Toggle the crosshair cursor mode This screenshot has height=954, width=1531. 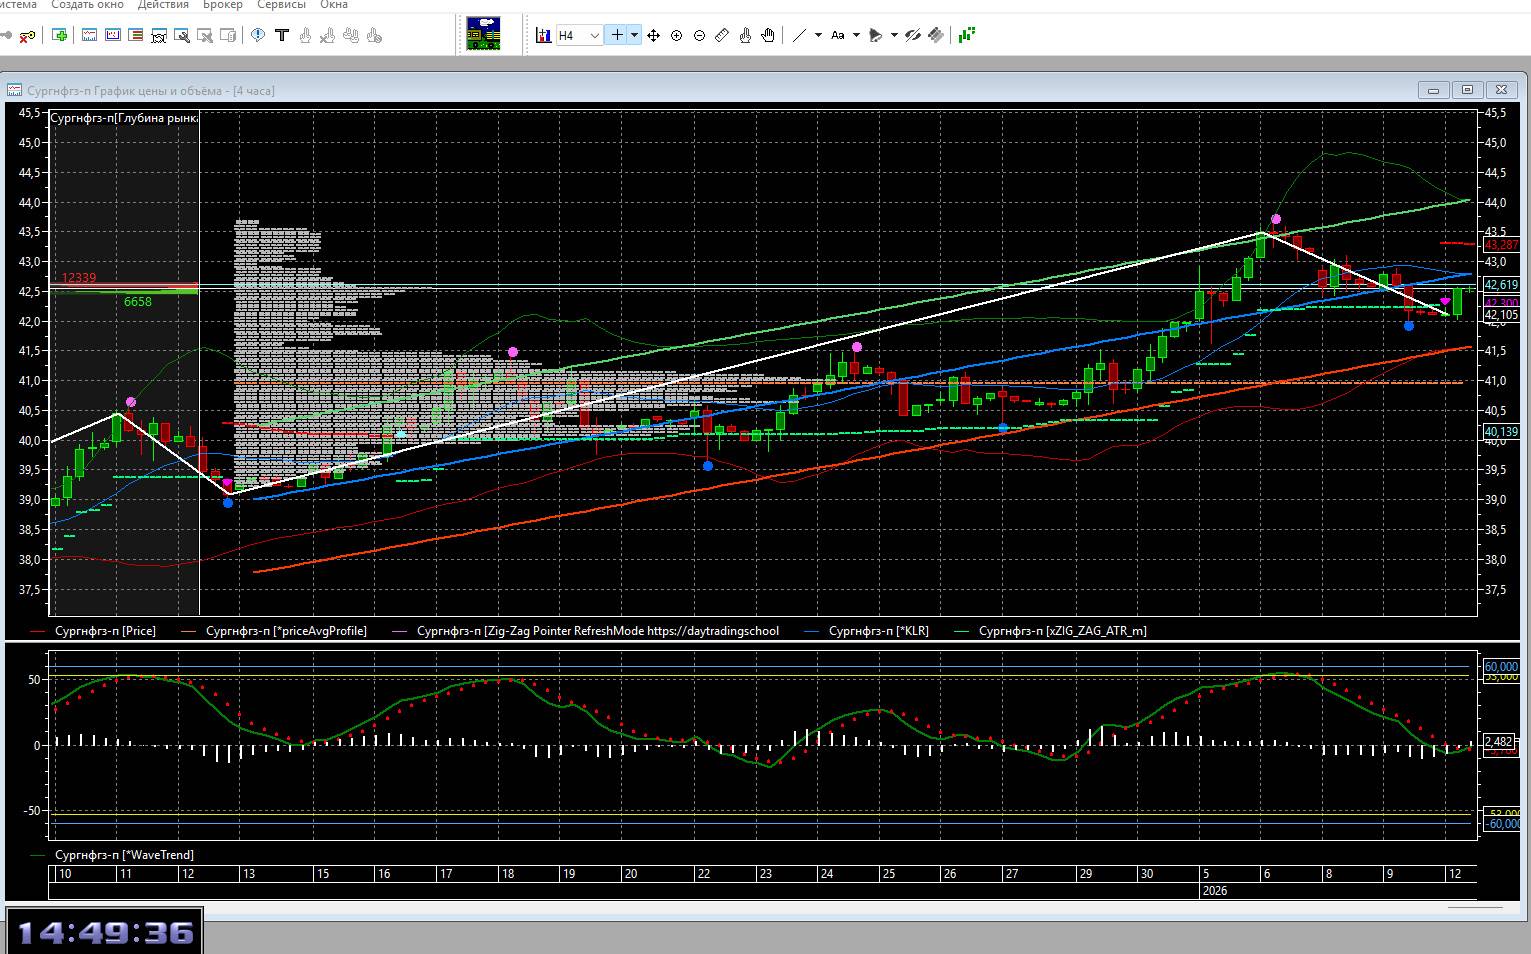click(617, 35)
